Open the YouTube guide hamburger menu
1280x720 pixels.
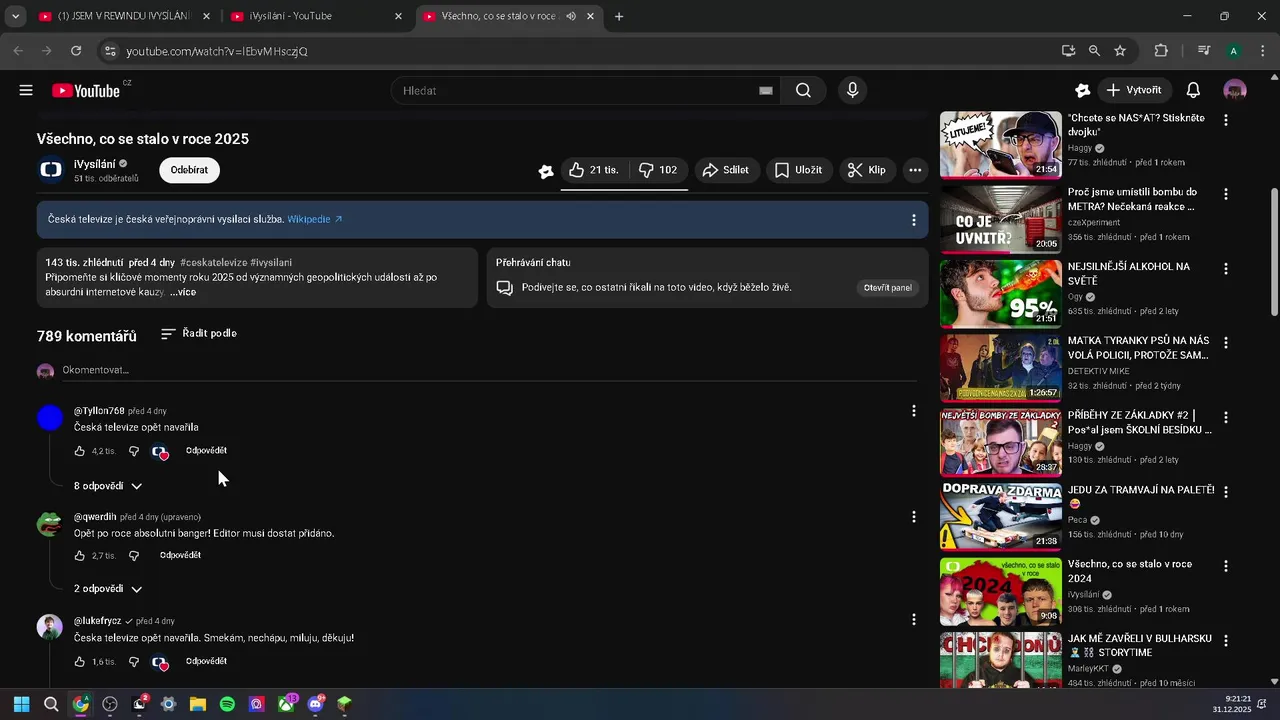(x=26, y=90)
